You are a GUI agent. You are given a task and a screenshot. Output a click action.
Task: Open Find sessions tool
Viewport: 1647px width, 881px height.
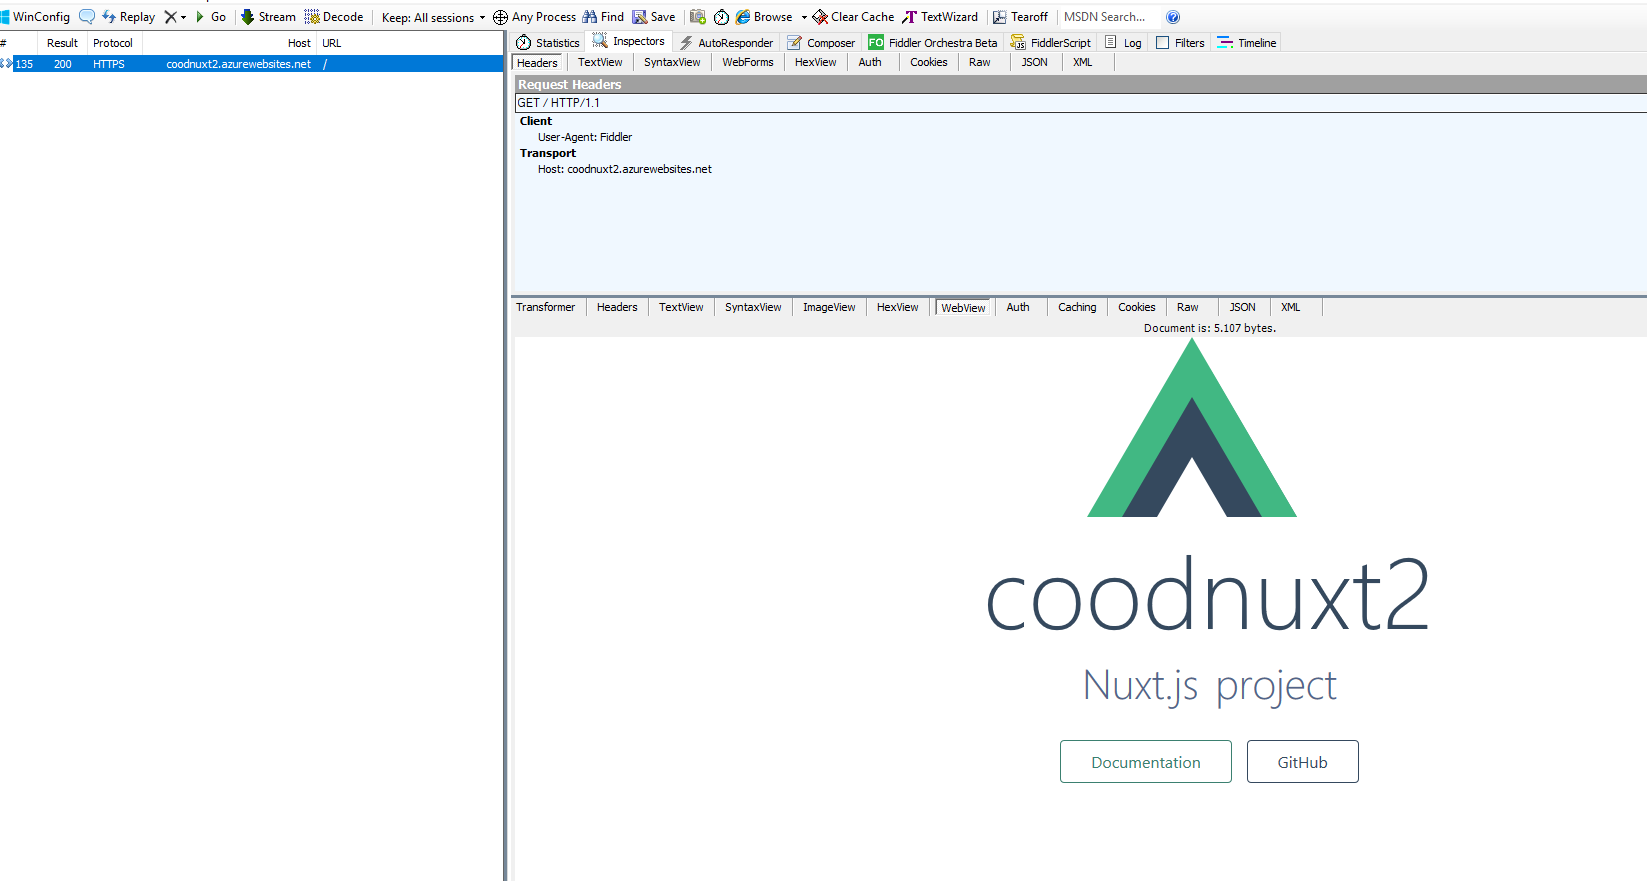point(603,17)
